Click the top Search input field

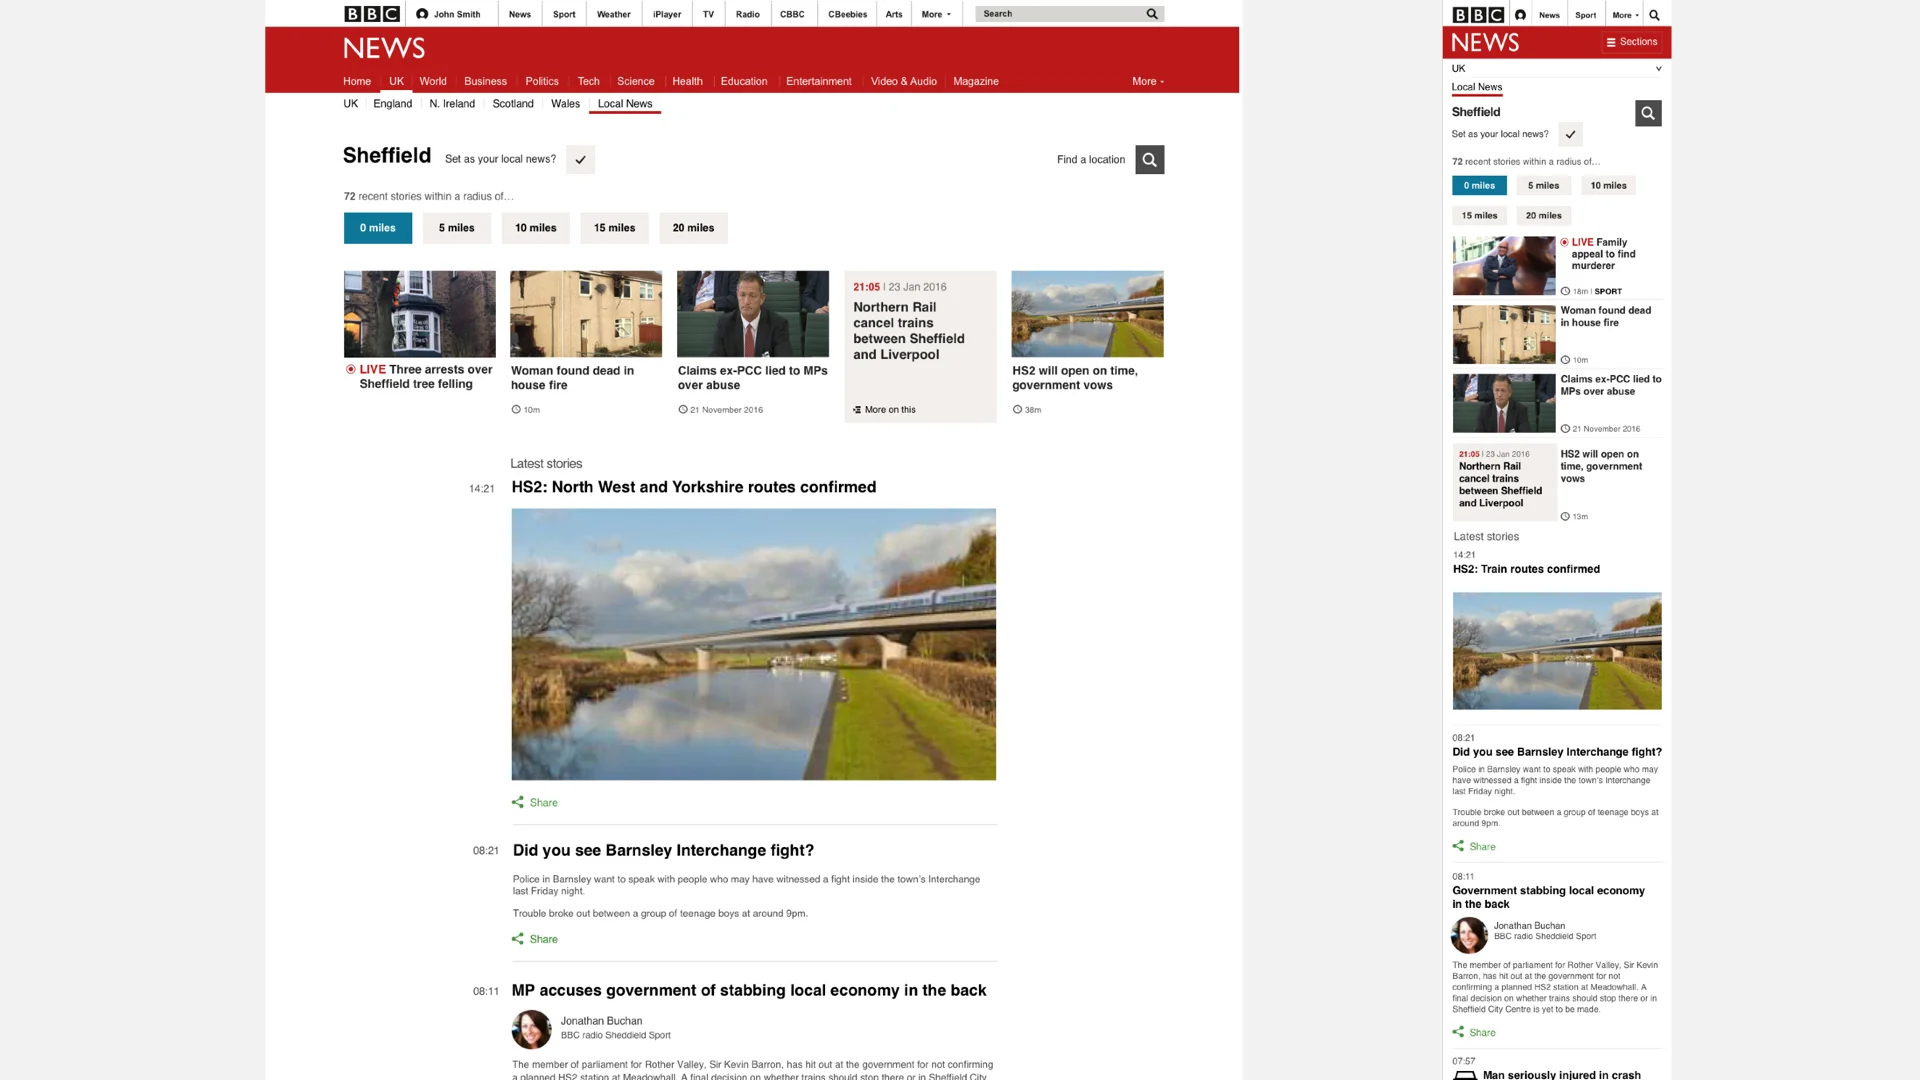1060,14
